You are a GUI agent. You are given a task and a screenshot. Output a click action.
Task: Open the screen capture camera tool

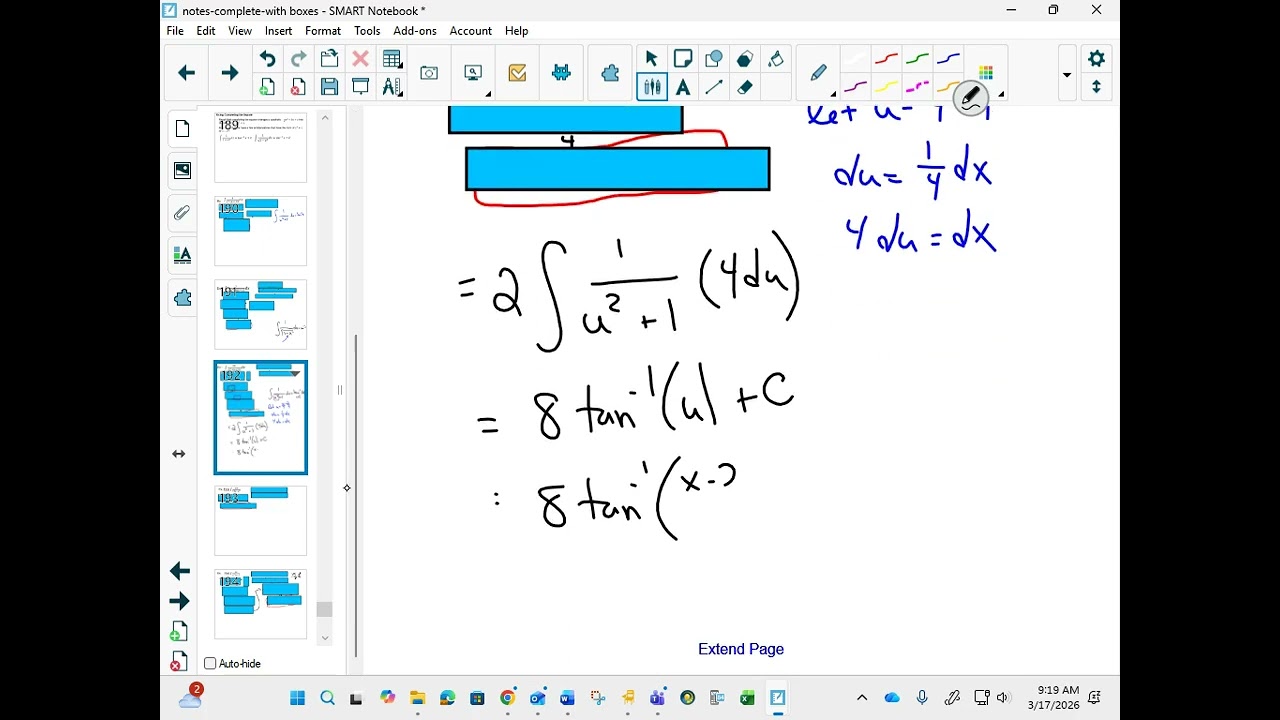[x=429, y=73]
